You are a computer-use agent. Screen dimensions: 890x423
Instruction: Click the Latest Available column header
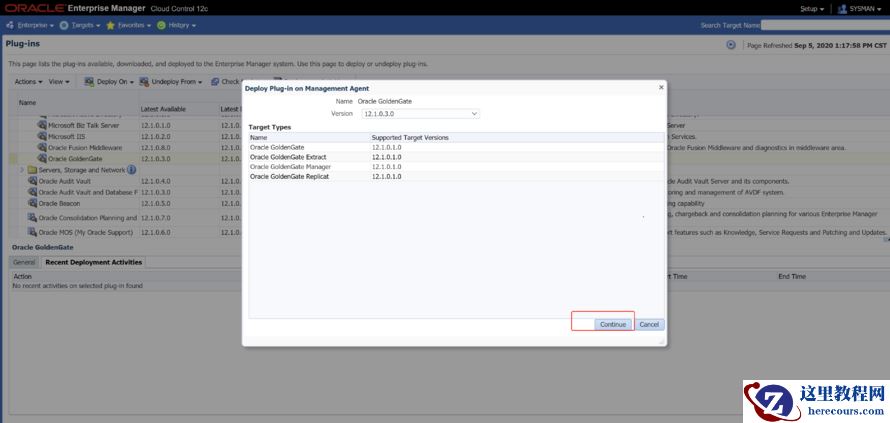click(163, 109)
